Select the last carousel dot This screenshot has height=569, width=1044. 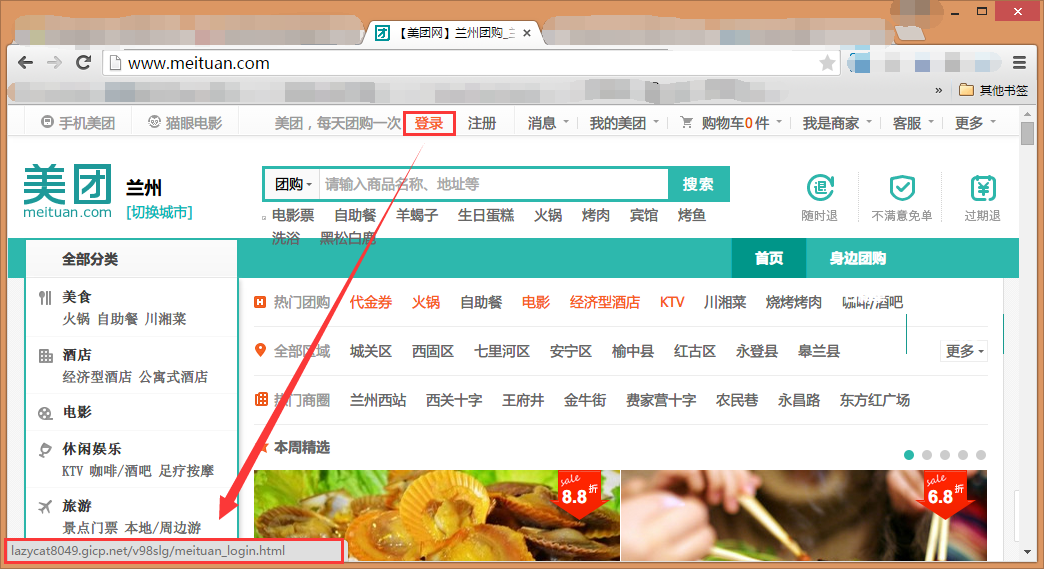[981, 455]
